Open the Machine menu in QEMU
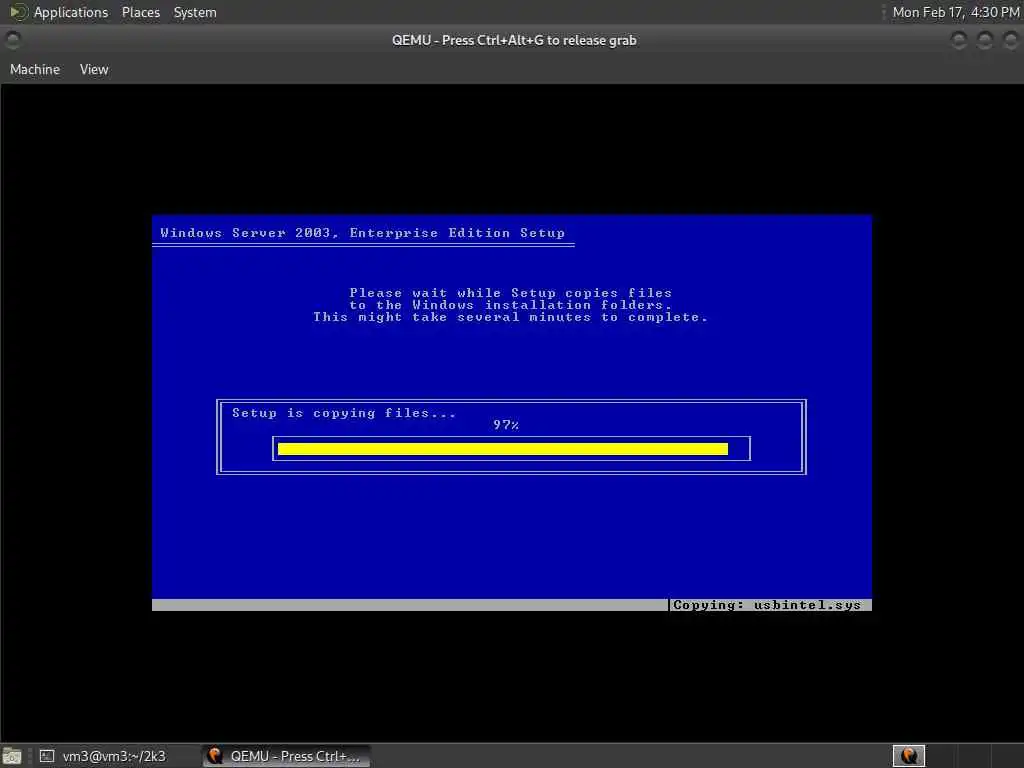Viewport: 1024px width, 768px height. [35, 69]
